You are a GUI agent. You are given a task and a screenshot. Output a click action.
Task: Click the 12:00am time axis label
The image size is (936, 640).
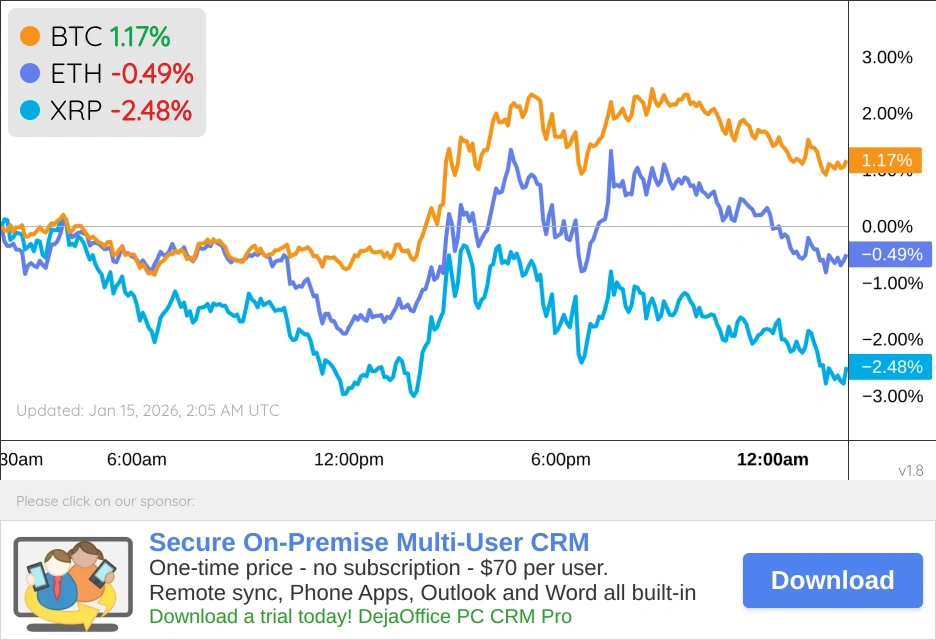pyautogui.click(x=772, y=460)
